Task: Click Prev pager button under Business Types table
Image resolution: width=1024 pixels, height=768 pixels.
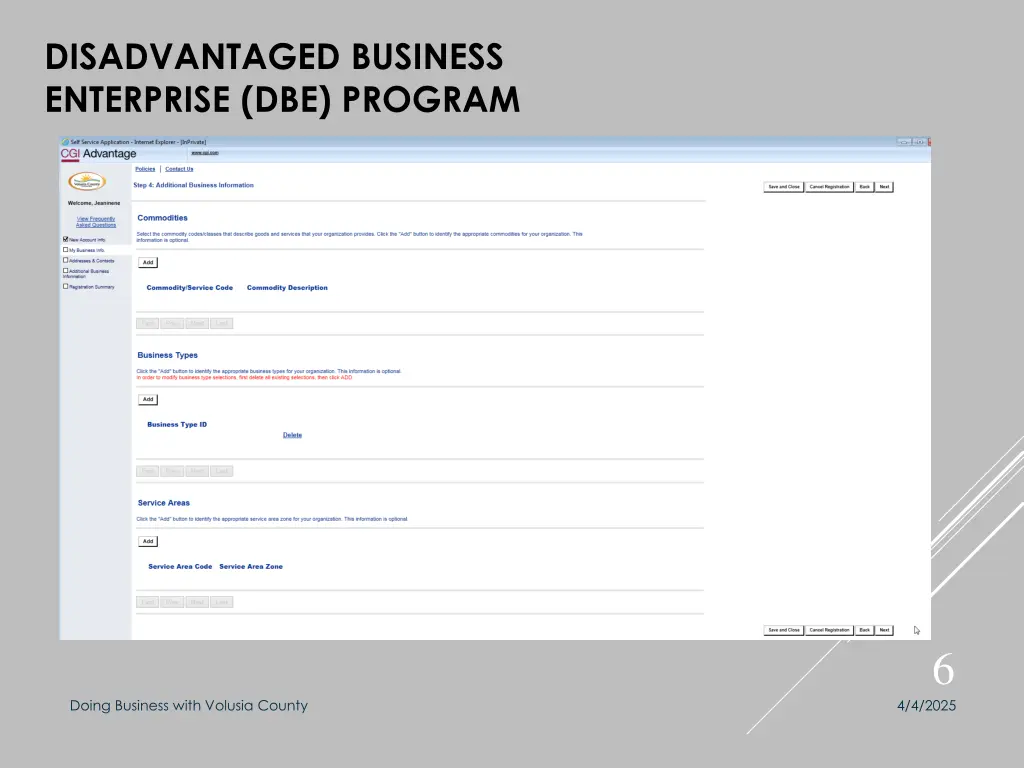Action: [172, 471]
